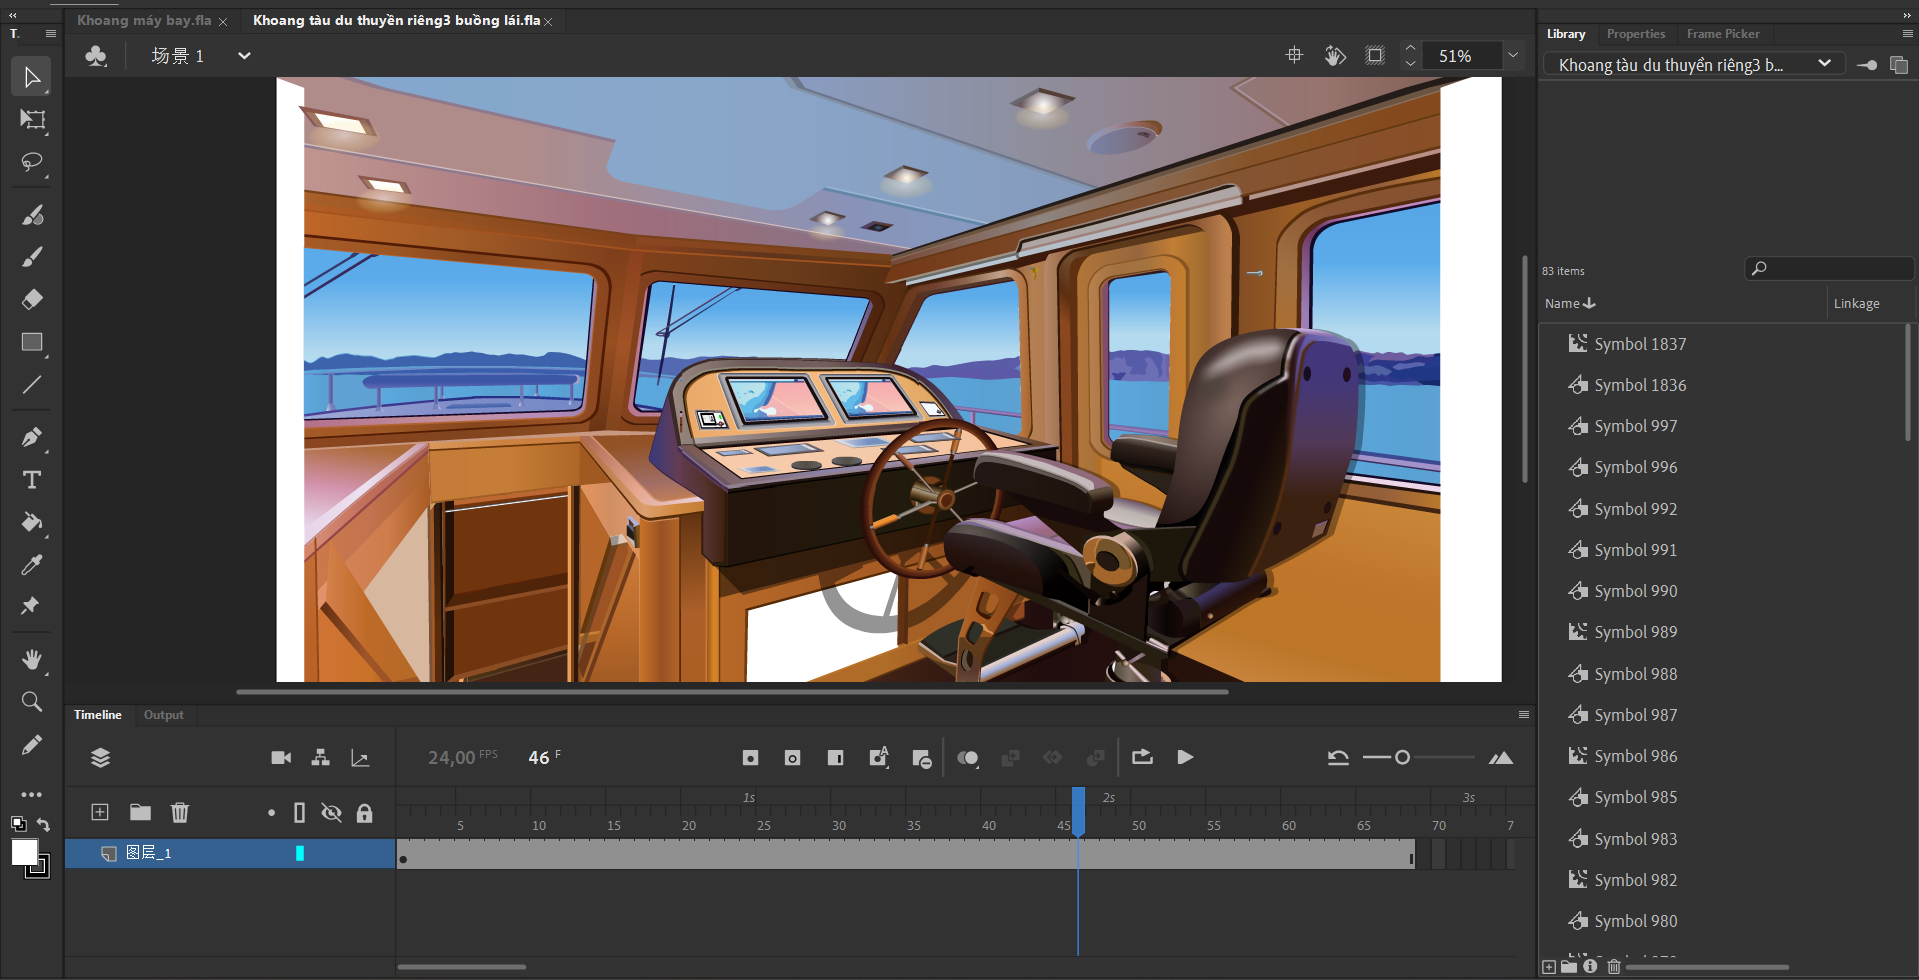Select the Lasso tool
The image size is (1919, 980).
coord(32,162)
